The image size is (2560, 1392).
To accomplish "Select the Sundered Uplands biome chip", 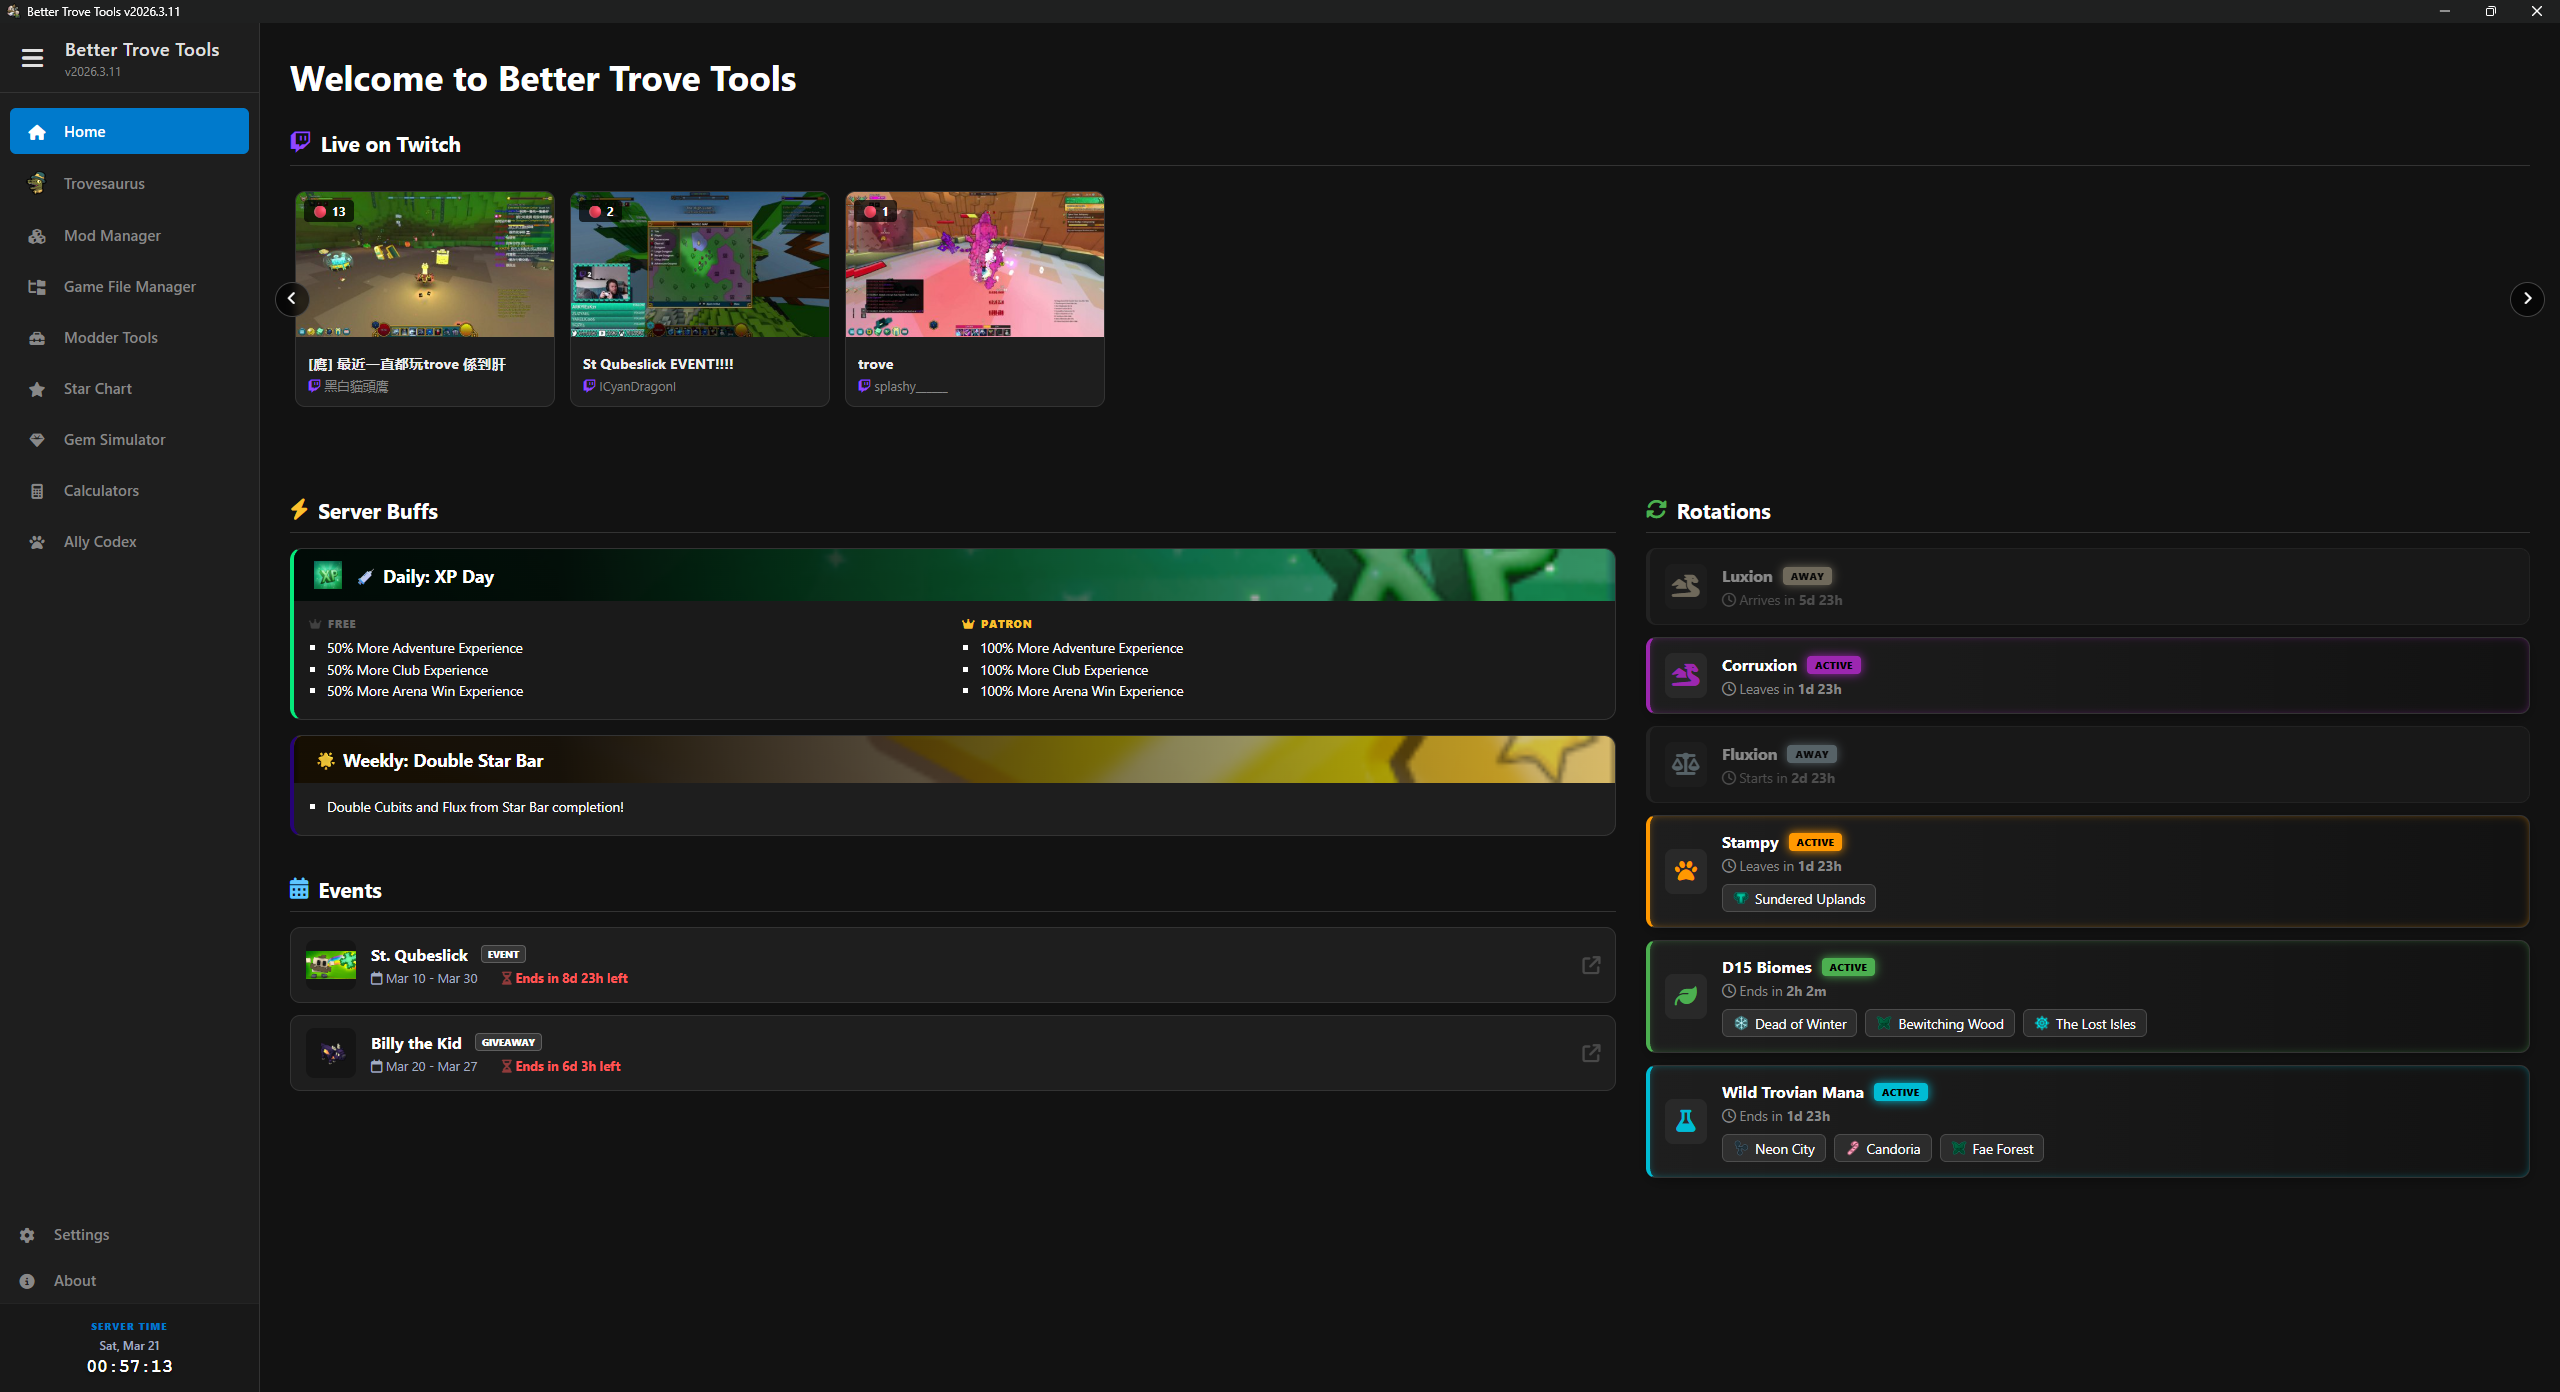I will [x=1797, y=898].
